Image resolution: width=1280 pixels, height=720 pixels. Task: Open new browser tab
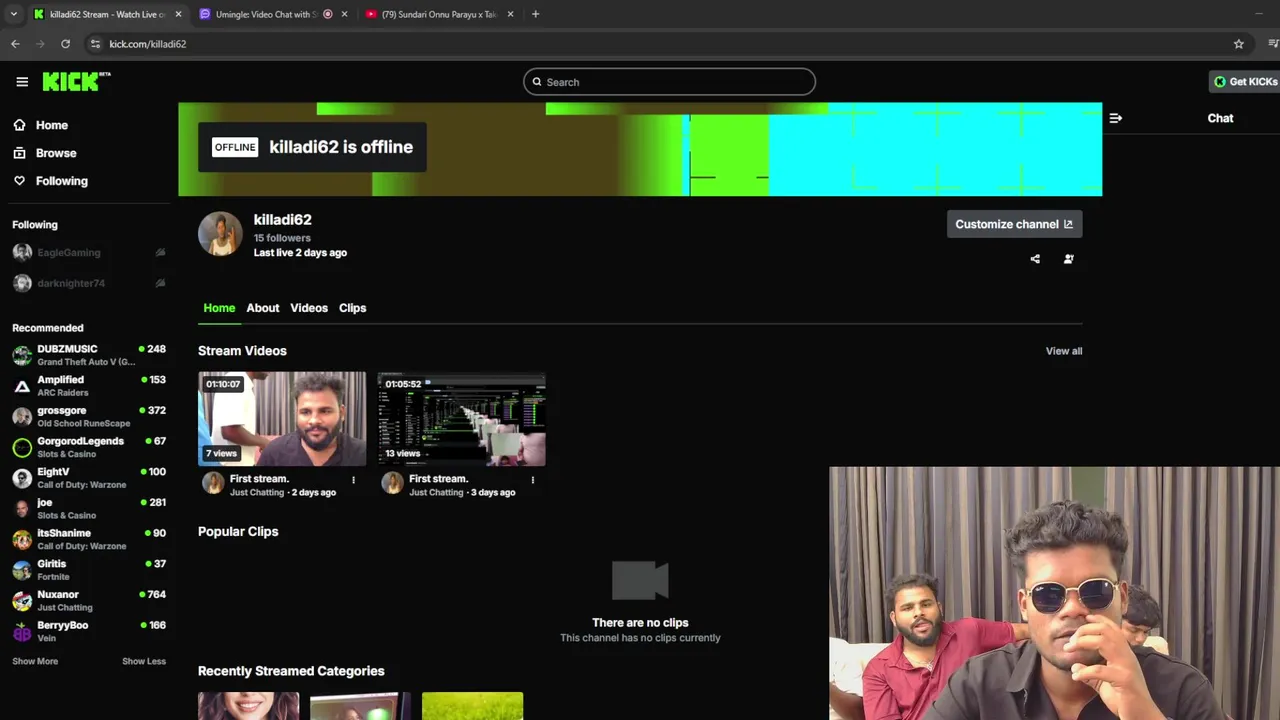[535, 14]
